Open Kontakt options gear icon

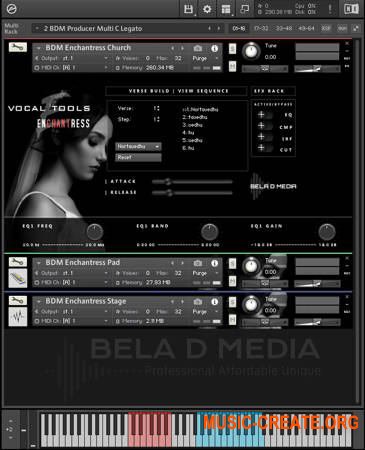pyautogui.click(x=207, y=9)
